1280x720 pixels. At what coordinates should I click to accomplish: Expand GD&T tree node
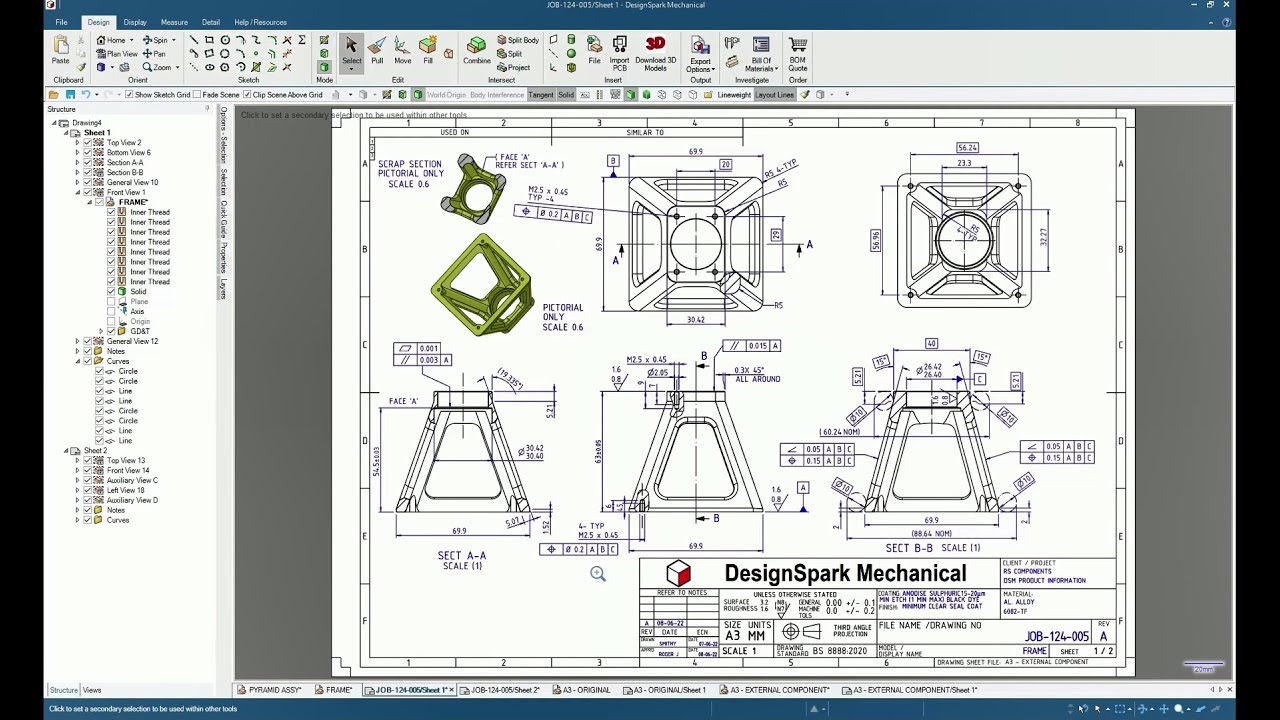(x=101, y=331)
